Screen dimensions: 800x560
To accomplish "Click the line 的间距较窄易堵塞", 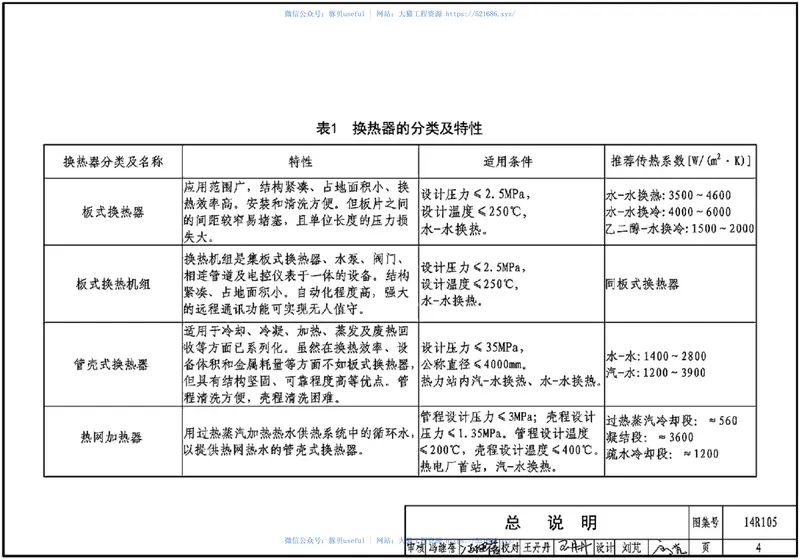I will (237, 220).
